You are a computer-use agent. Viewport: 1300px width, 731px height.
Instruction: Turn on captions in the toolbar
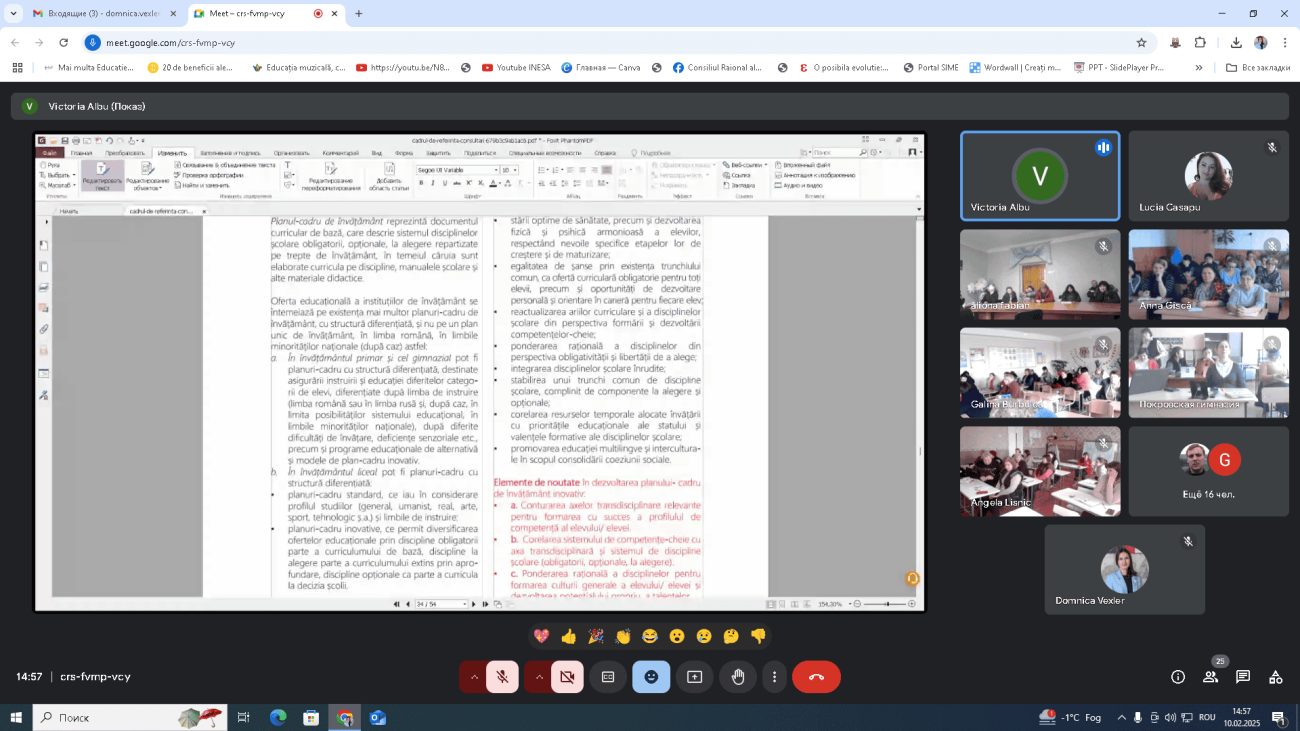[608, 677]
